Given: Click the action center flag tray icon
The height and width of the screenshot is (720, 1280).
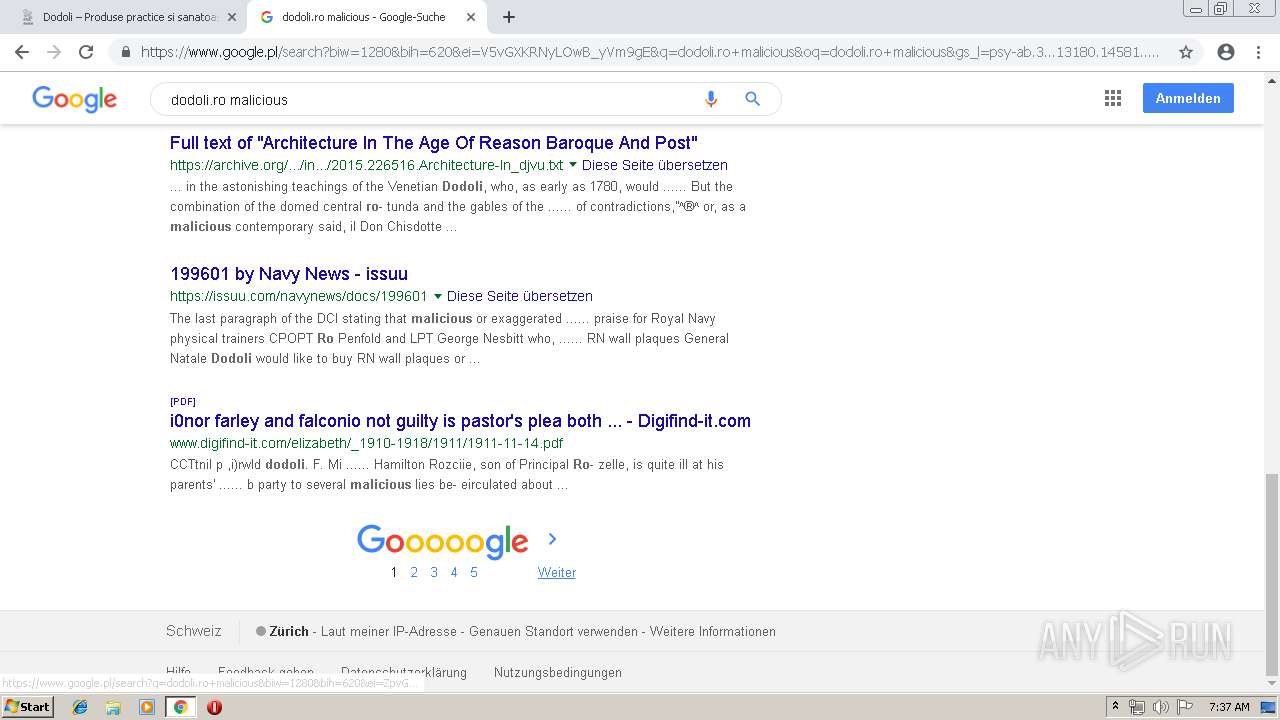Looking at the screenshot, I should pyautogui.click(x=1183, y=707).
